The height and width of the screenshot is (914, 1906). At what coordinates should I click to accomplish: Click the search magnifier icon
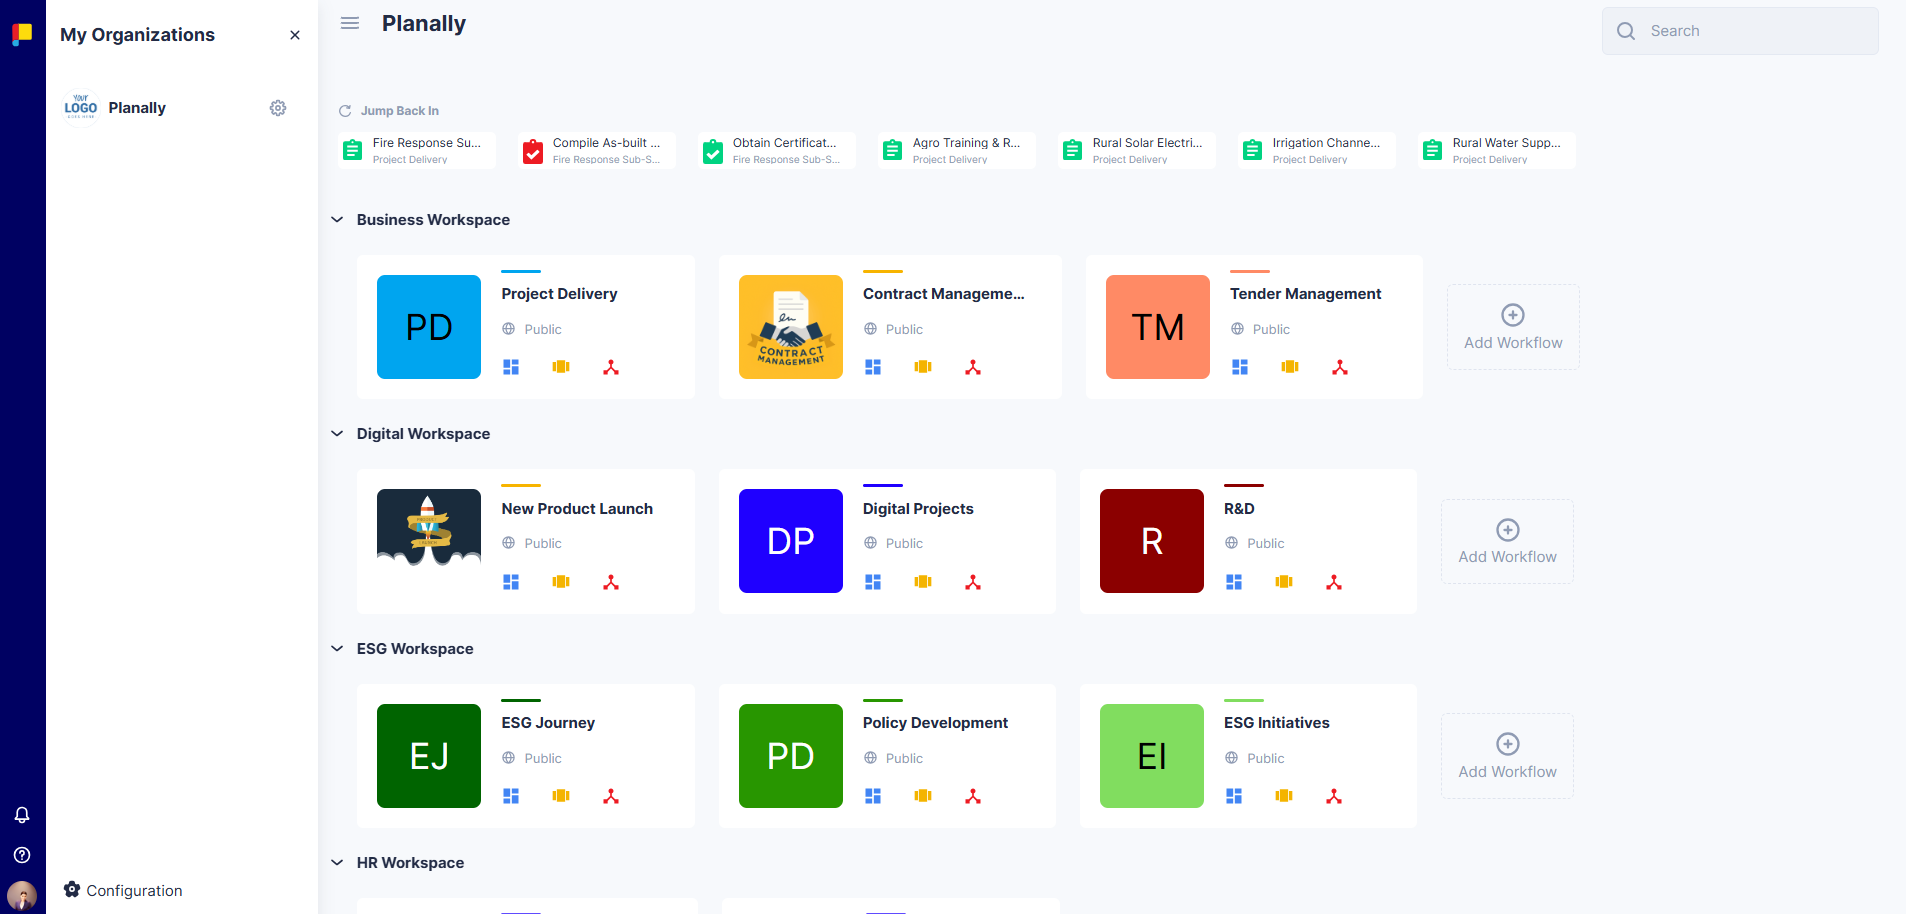(1625, 30)
